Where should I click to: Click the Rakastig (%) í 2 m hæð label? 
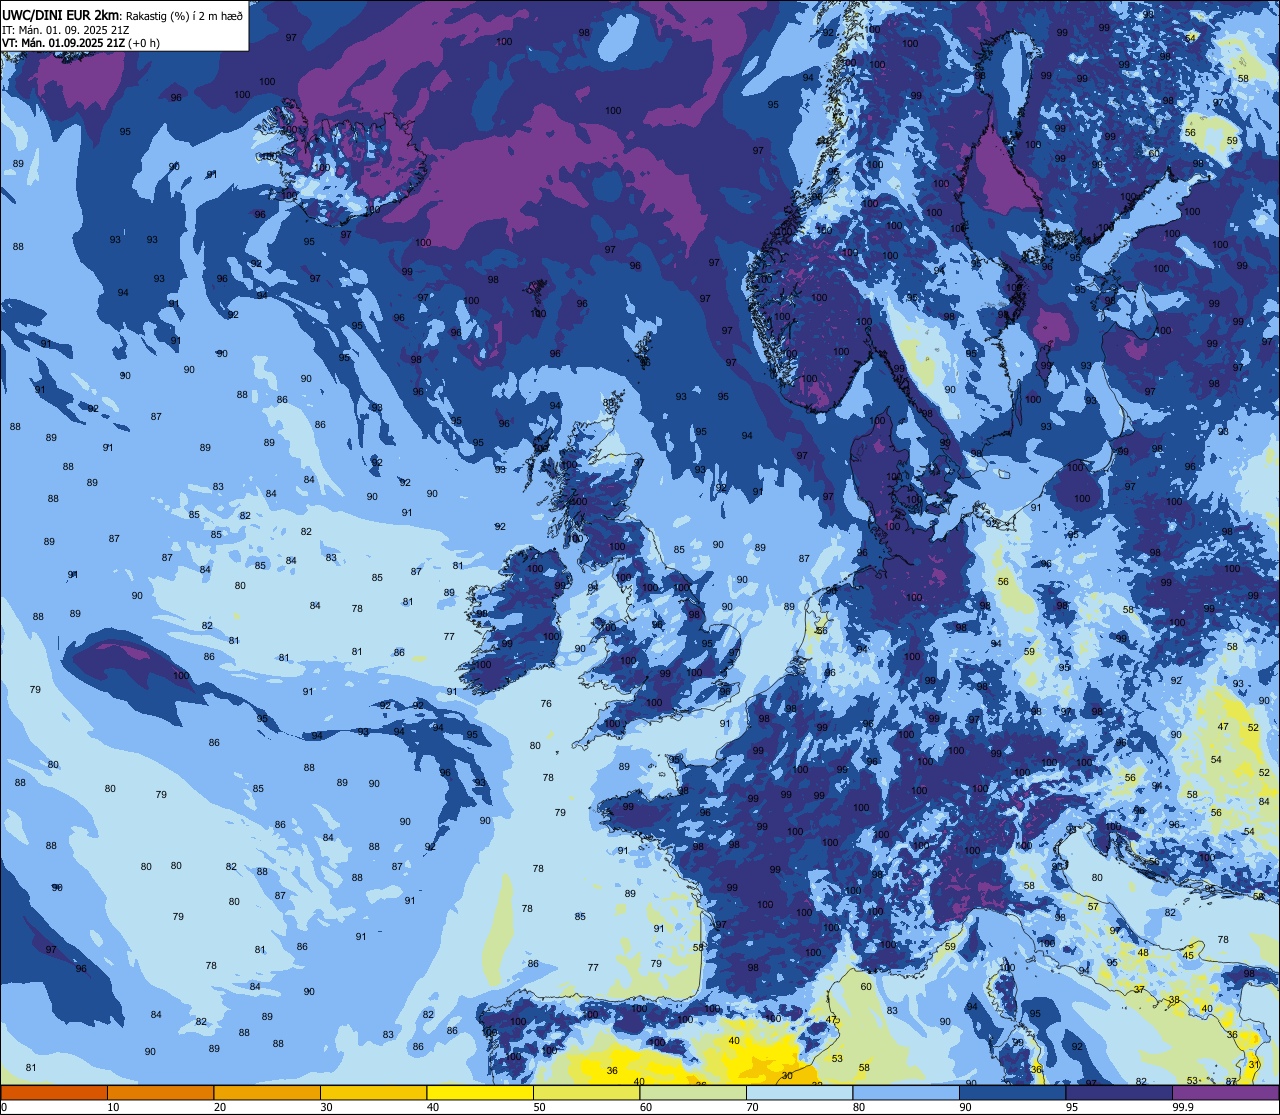(186, 14)
